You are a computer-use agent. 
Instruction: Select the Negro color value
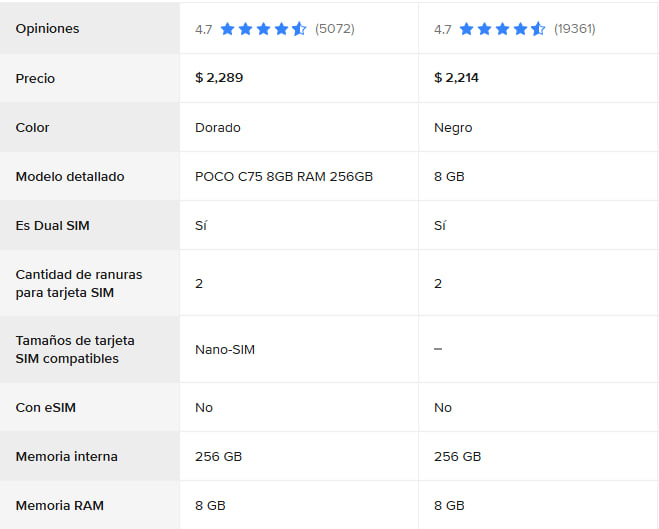pos(453,128)
